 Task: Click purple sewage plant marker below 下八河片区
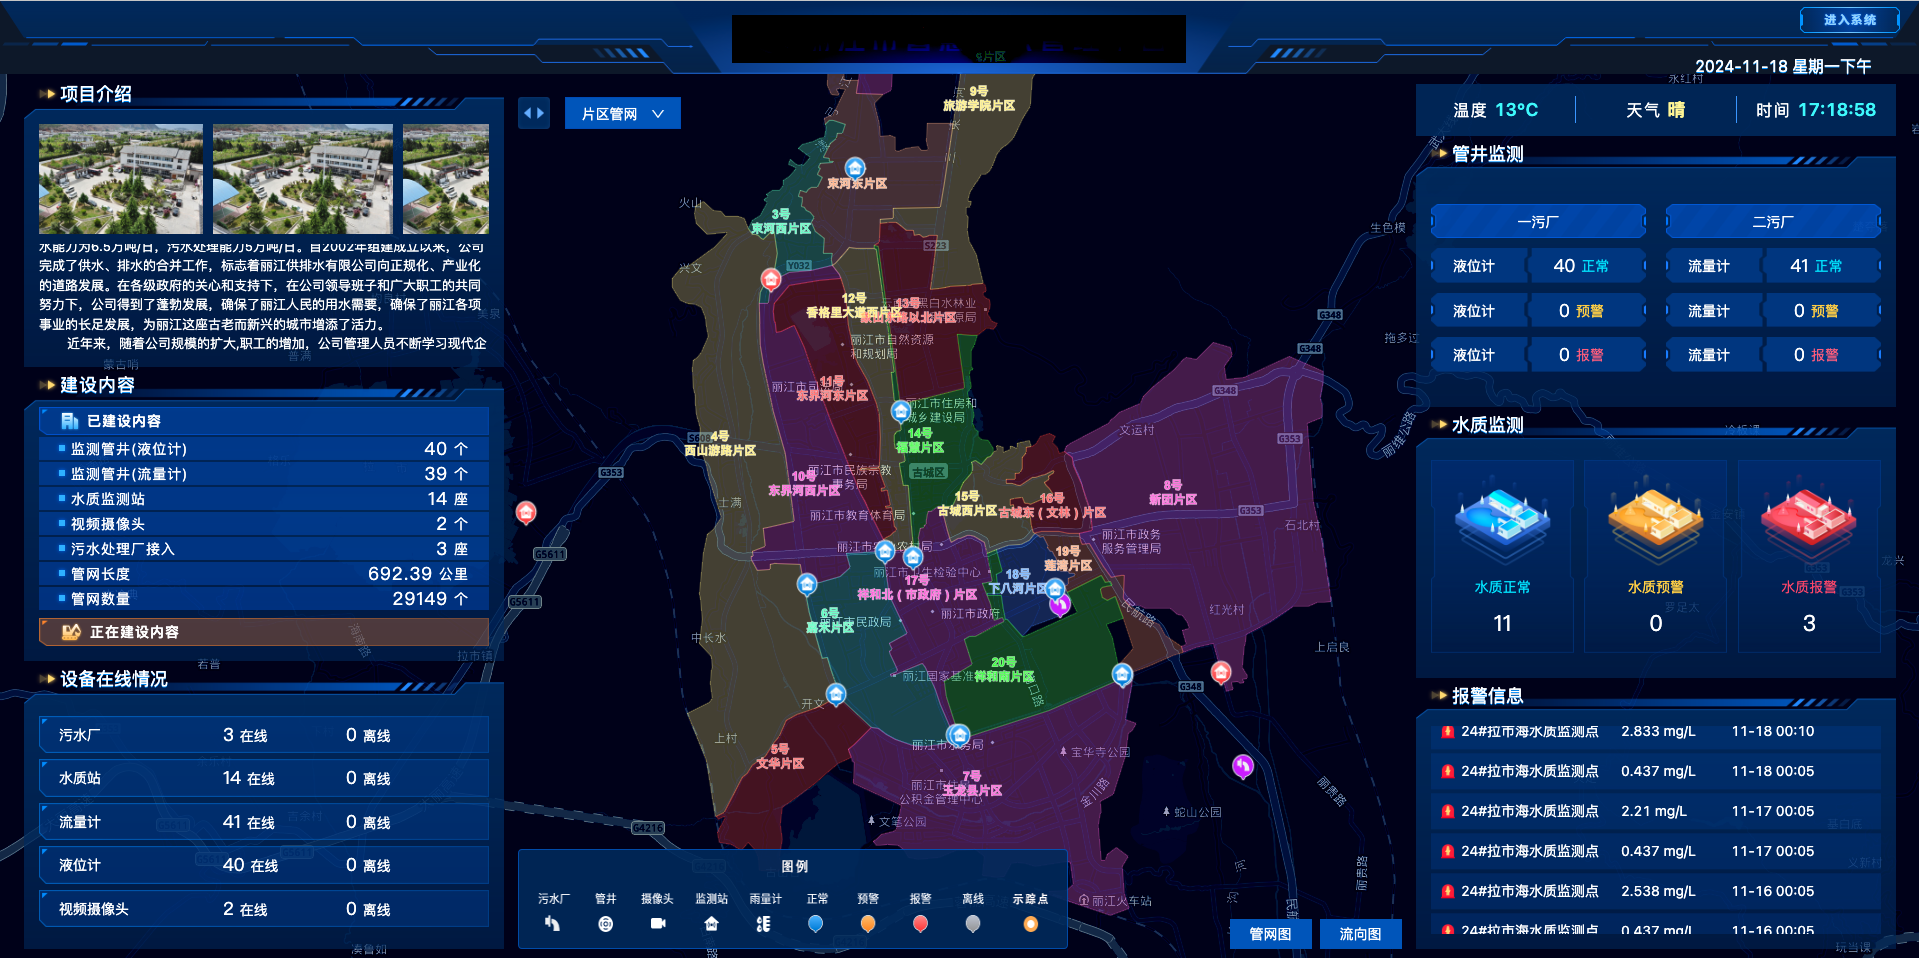coord(1060,603)
